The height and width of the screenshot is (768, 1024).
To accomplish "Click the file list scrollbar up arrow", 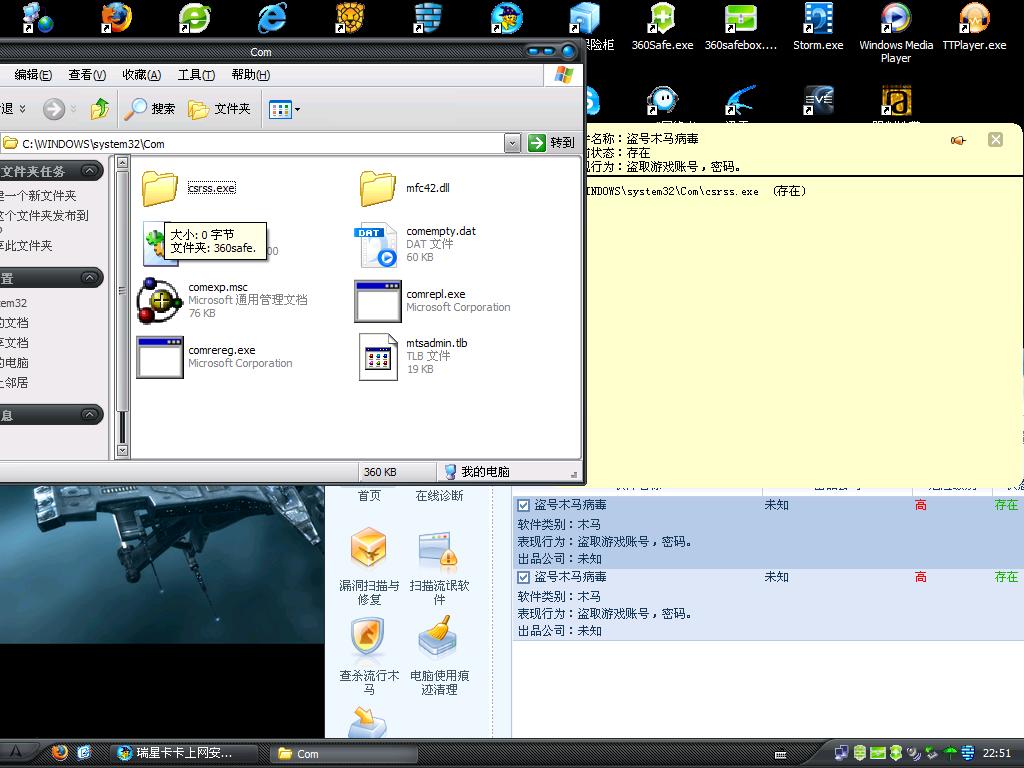I will (x=122, y=163).
